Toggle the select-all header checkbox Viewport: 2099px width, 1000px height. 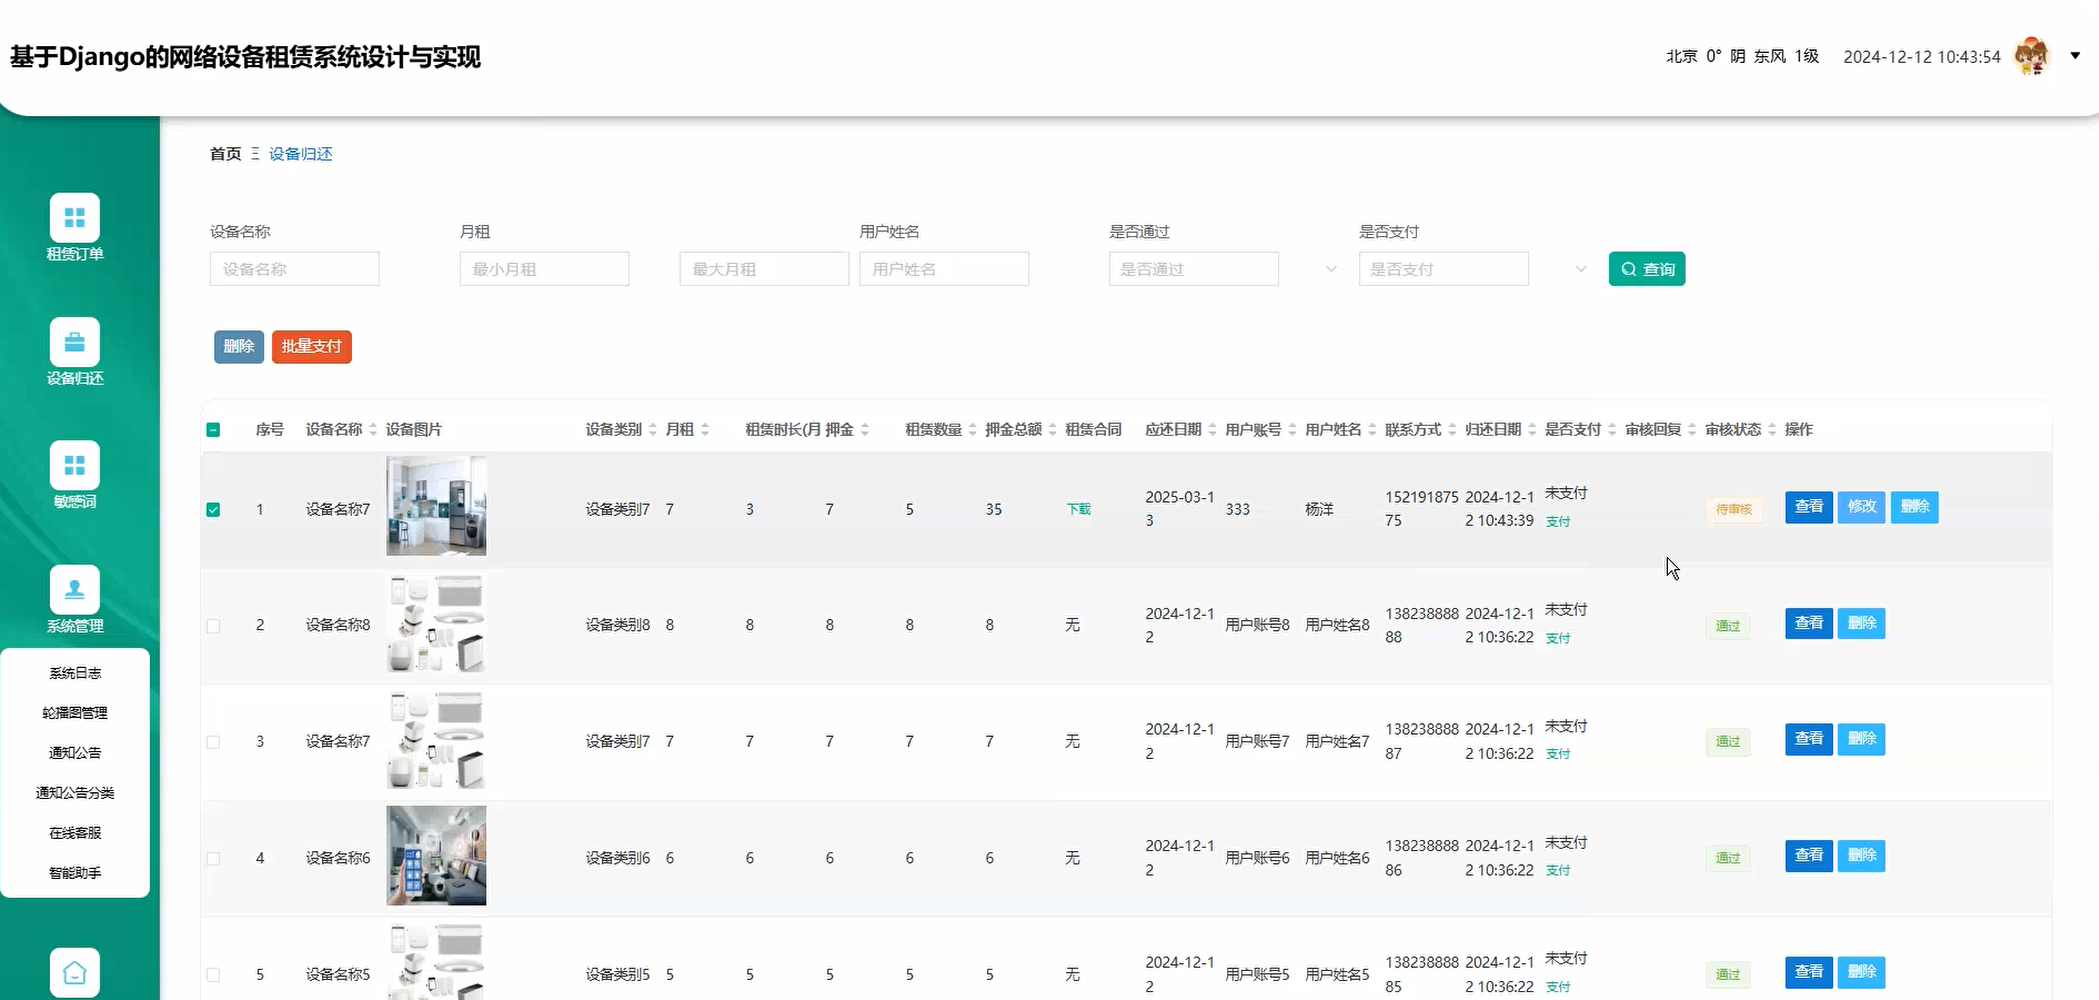[213, 430]
